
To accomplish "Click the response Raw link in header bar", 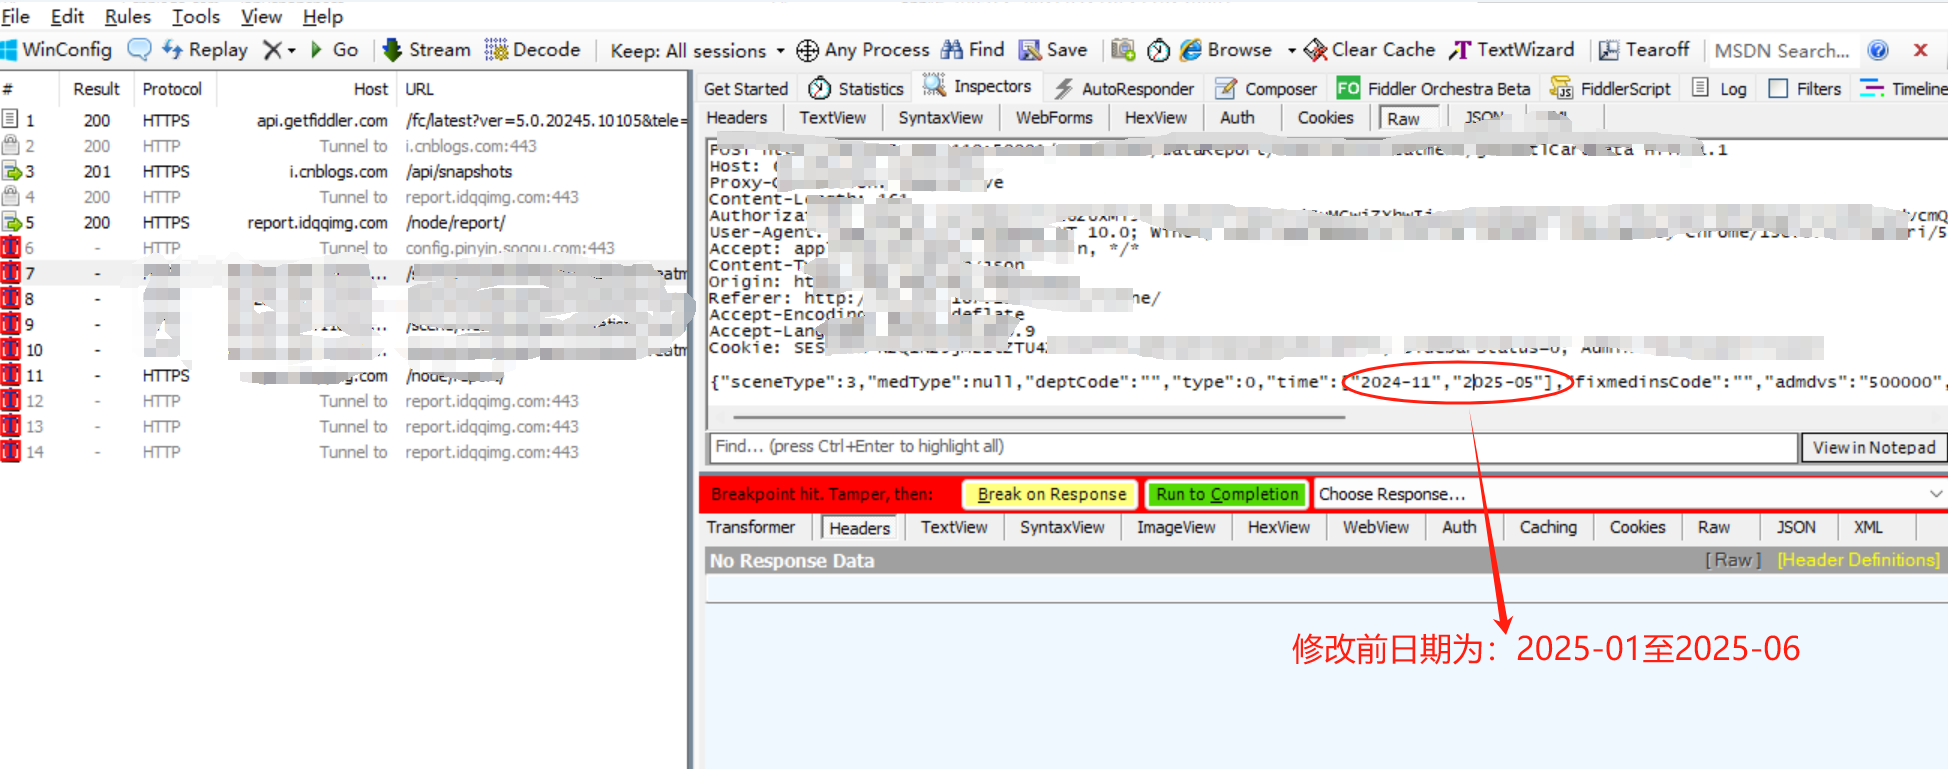I will 1733,560.
